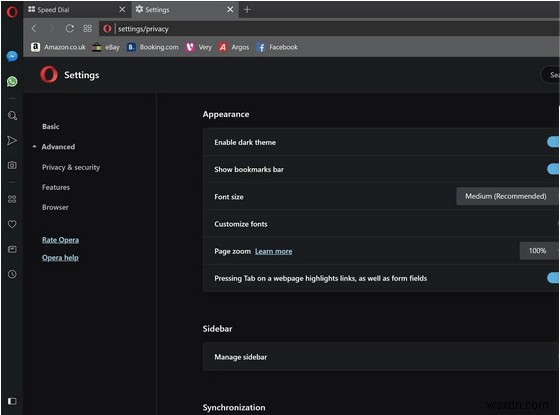
Task: Open the Flow send icon in the sidebar
Action: point(12,140)
